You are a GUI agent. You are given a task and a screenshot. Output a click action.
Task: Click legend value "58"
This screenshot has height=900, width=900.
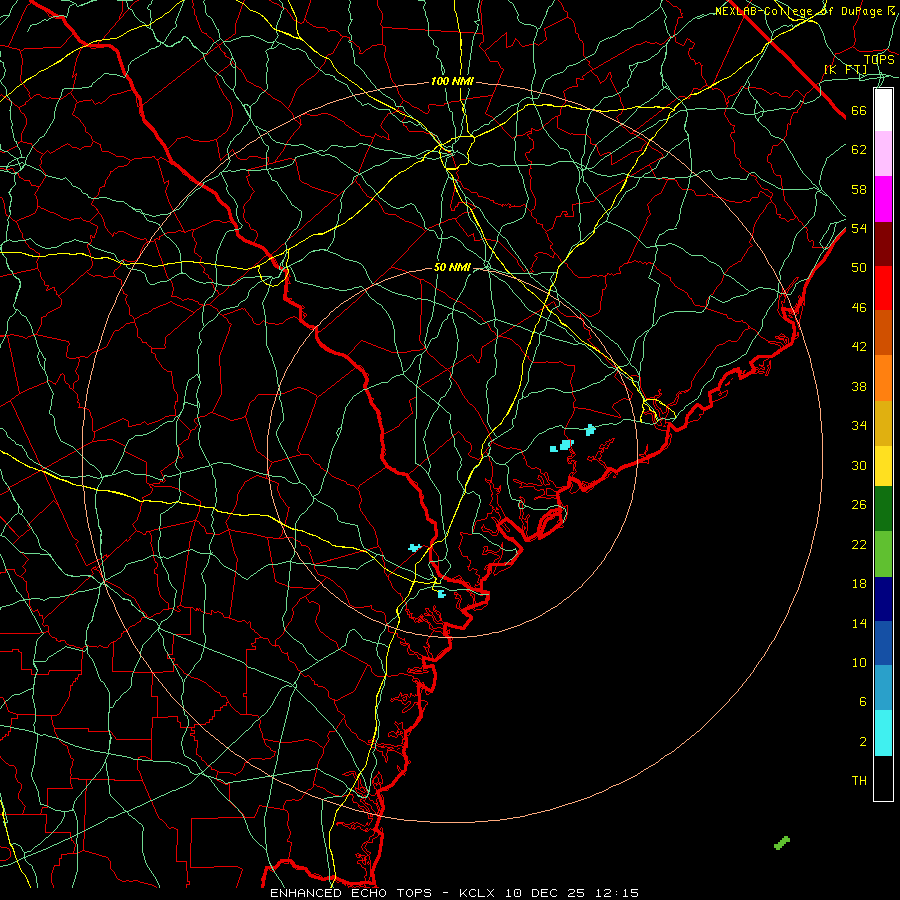pos(859,189)
